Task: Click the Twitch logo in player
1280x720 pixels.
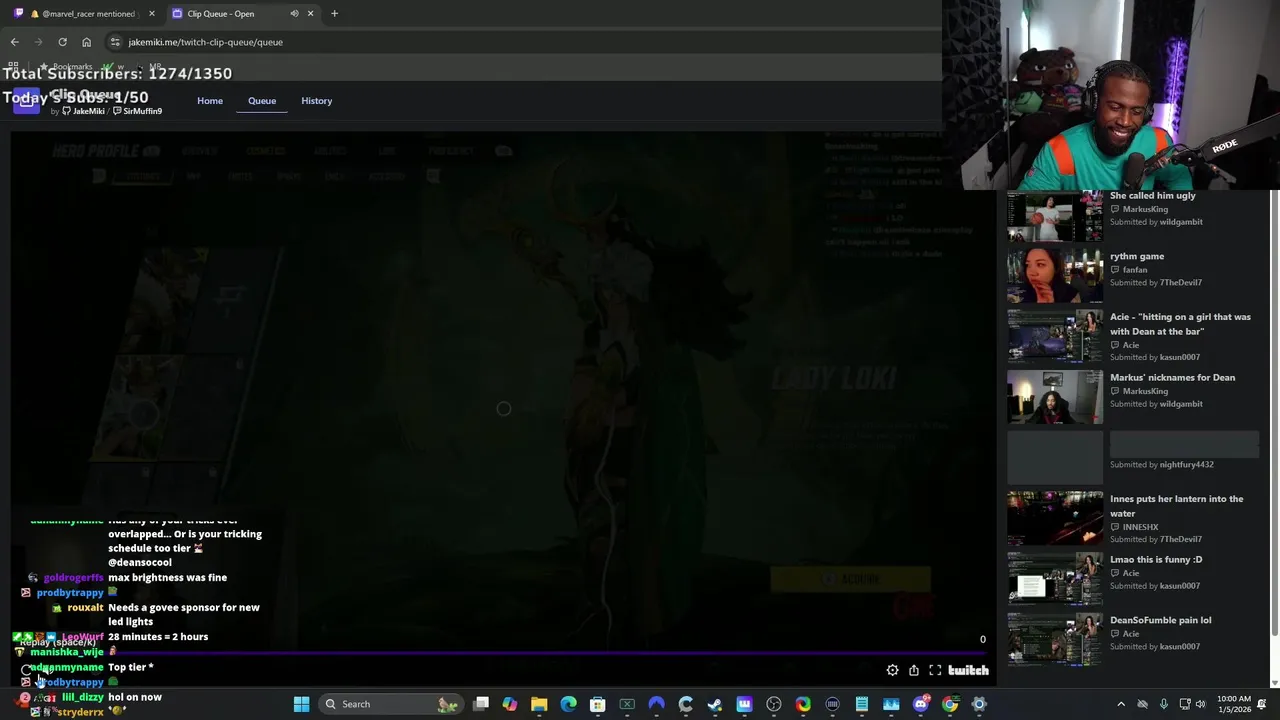Action: [x=968, y=671]
